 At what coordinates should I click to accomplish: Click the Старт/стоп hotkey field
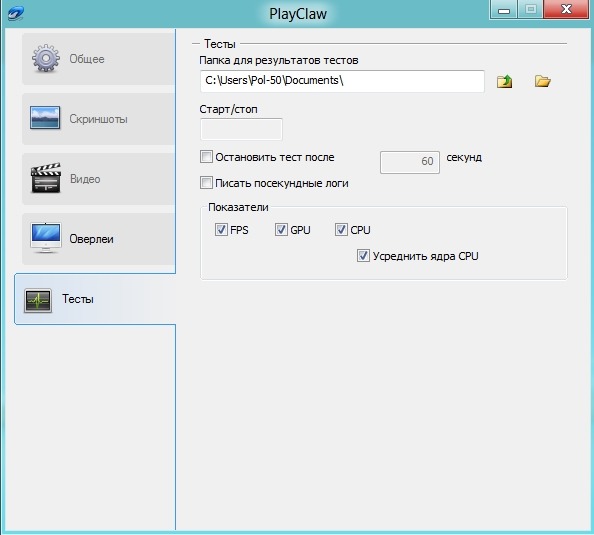click(x=241, y=129)
